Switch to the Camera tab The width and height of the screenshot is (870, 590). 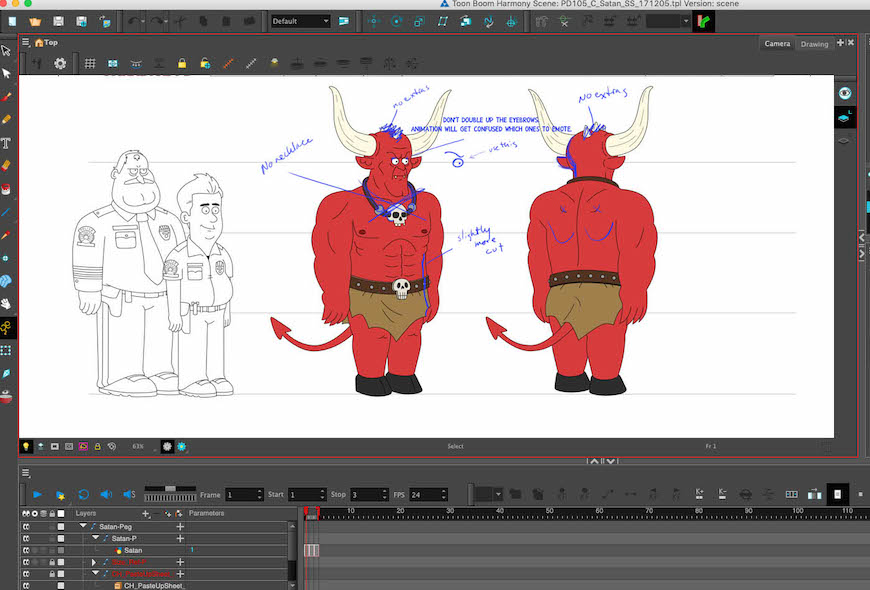pos(777,43)
